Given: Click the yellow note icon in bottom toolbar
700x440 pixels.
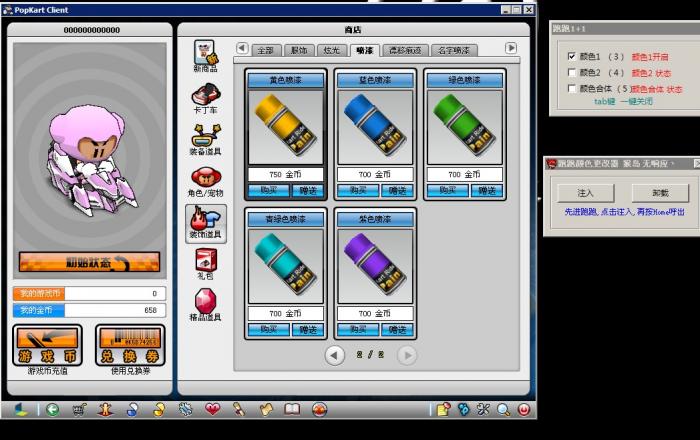Looking at the screenshot, I should [443, 409].
